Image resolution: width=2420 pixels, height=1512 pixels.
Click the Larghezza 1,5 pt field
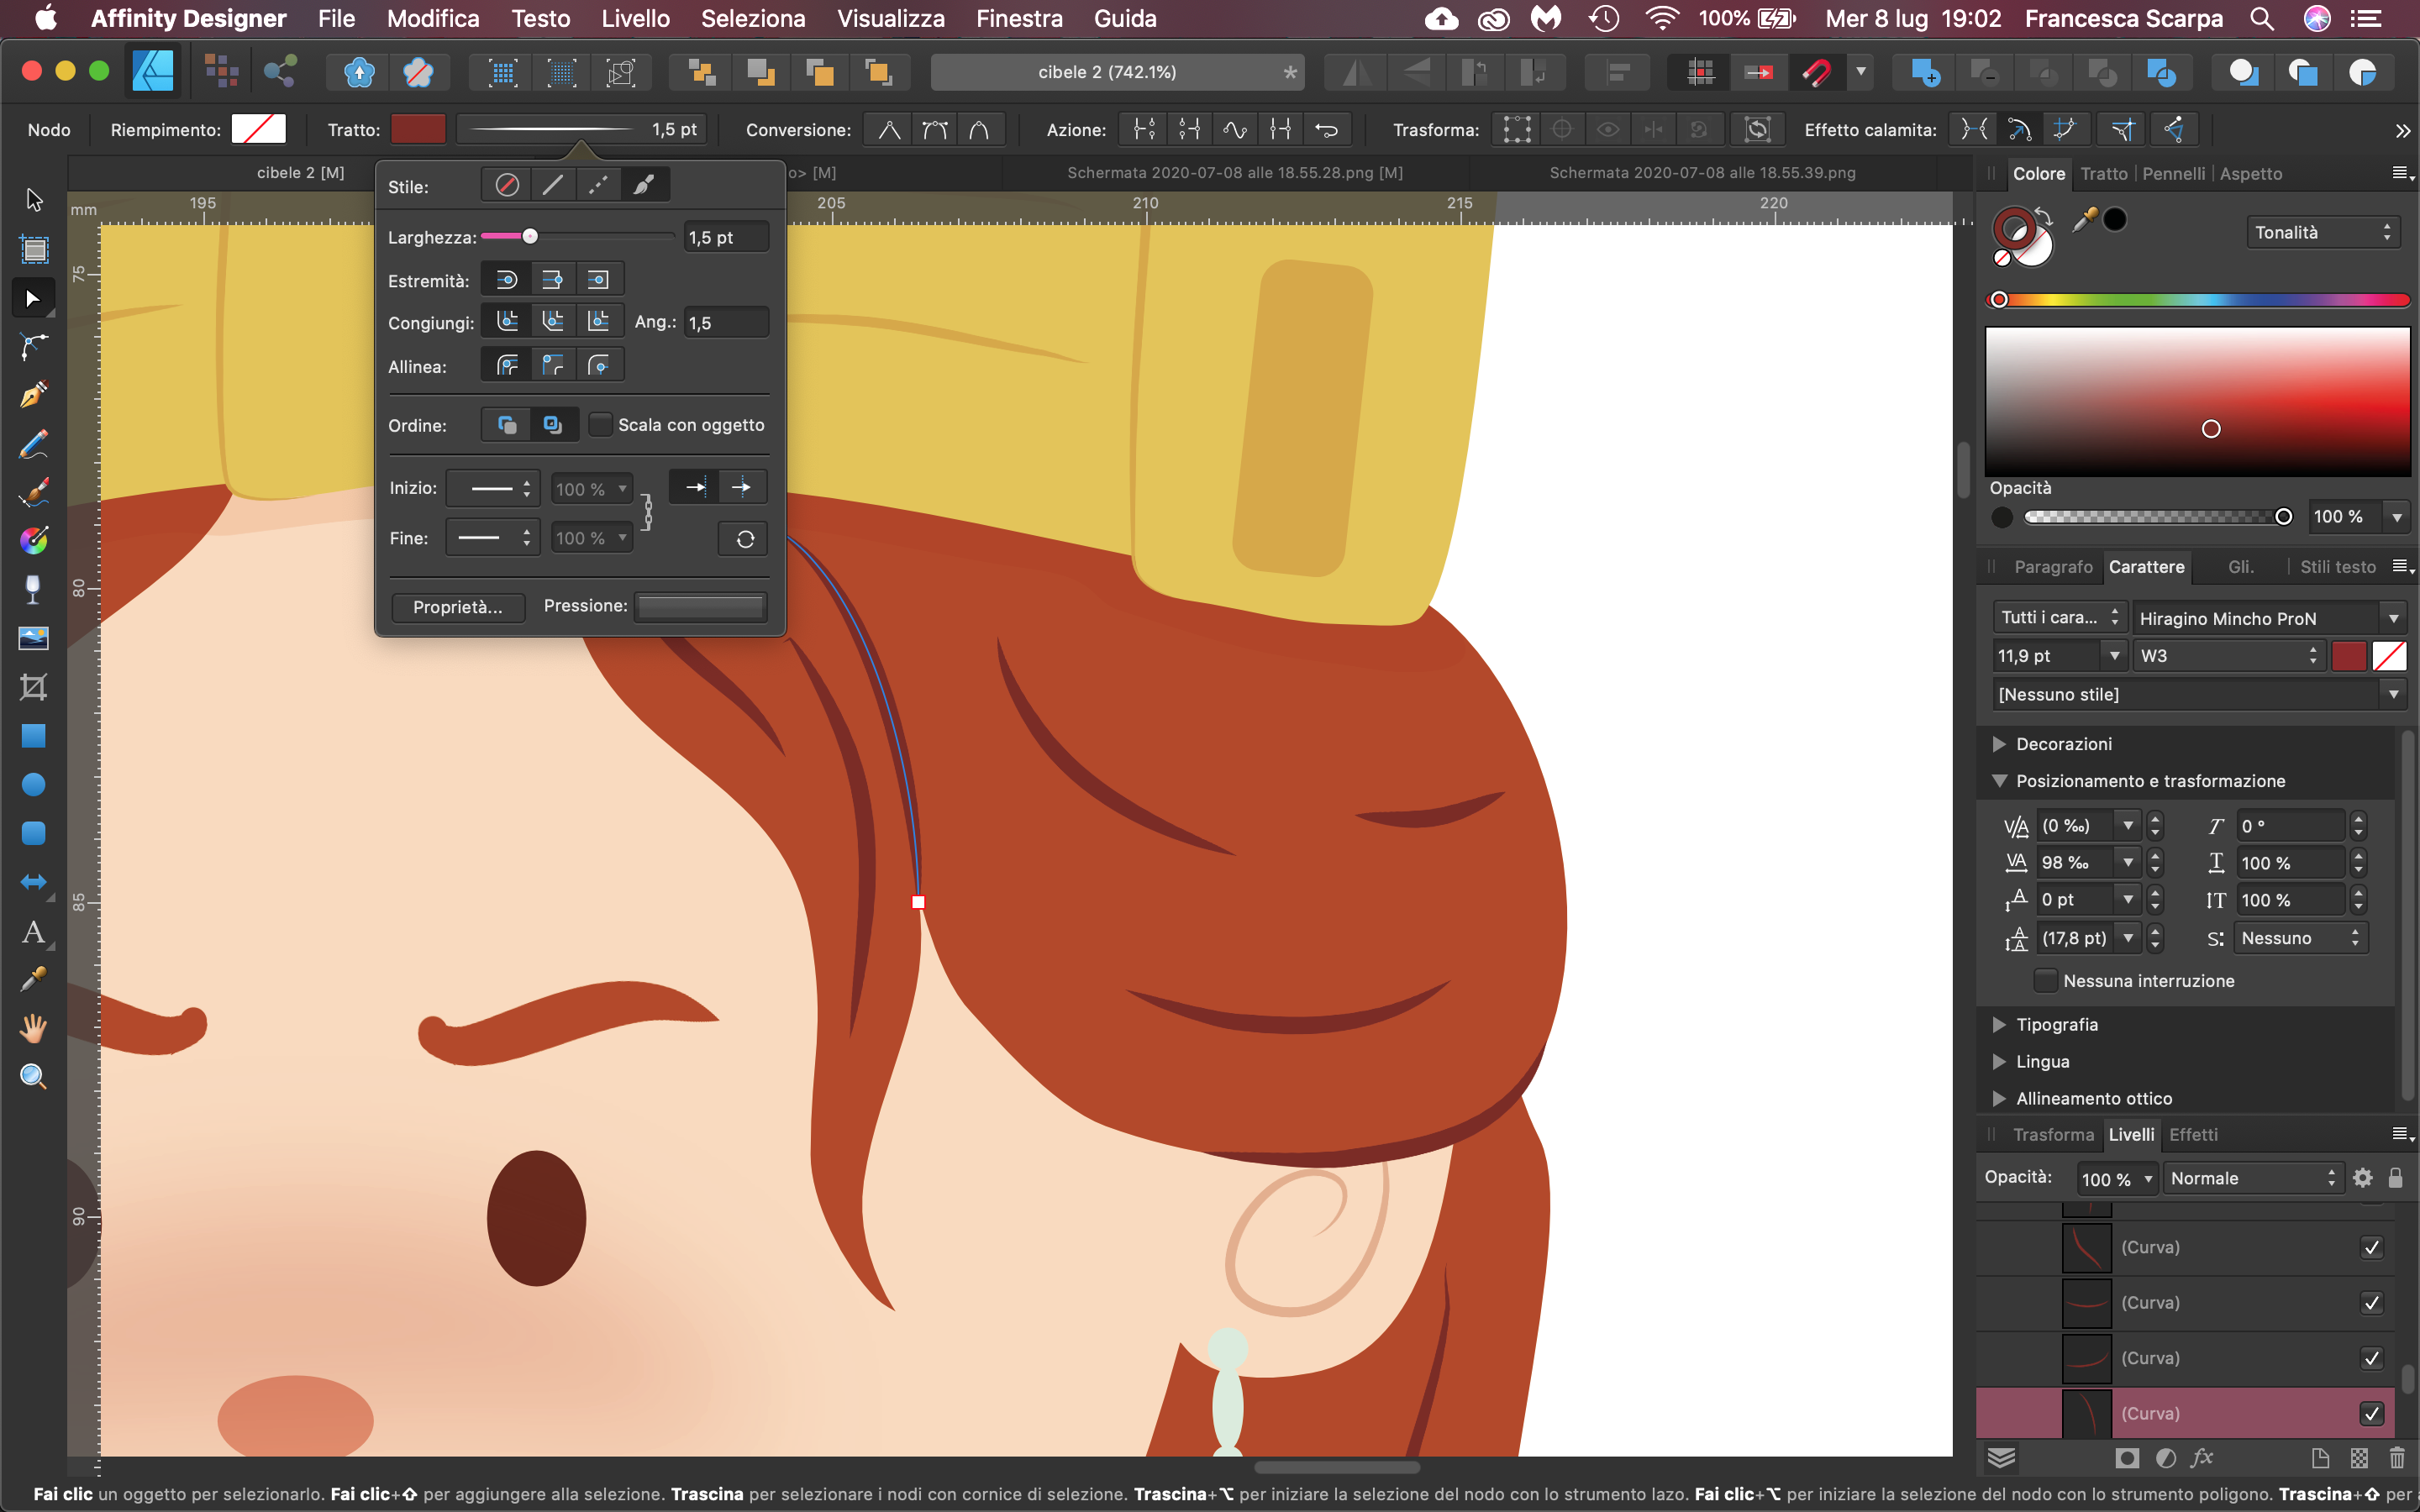click(726, 237)
